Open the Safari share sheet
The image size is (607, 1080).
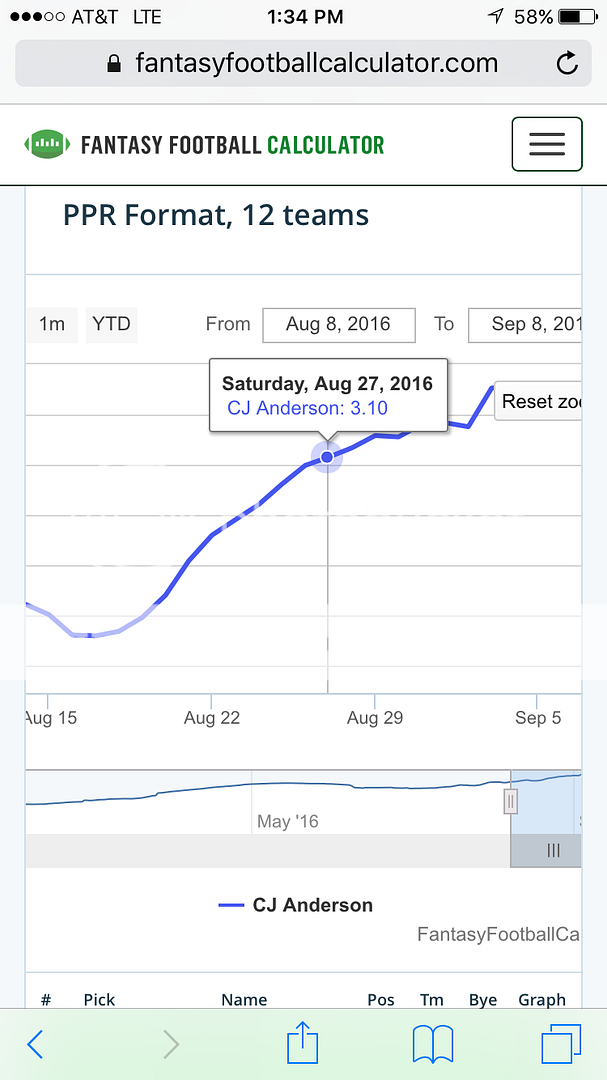click(302, 1043)
